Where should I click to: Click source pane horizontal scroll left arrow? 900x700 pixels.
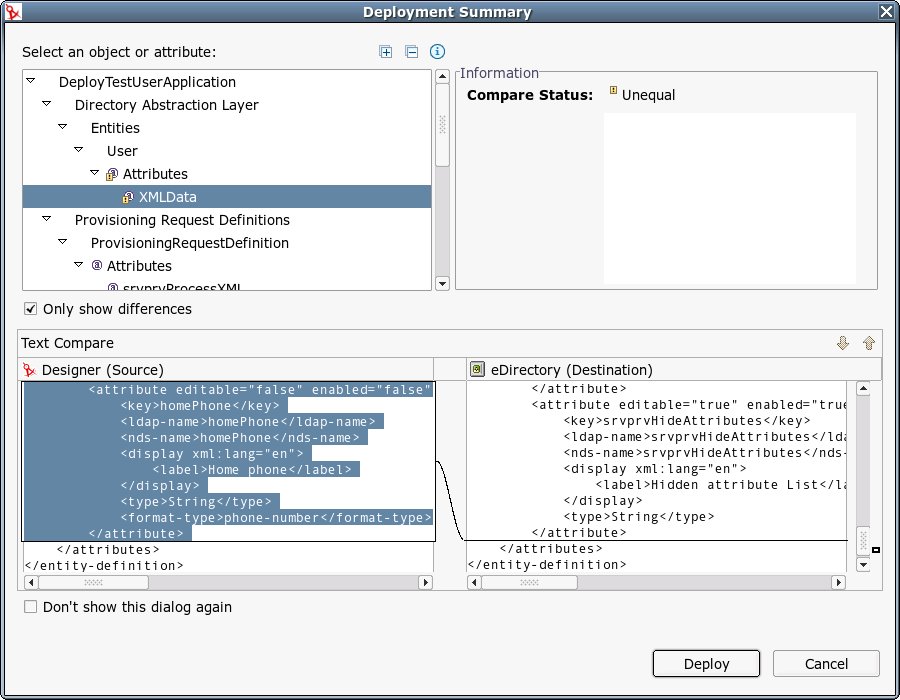[x=31, y=582]
